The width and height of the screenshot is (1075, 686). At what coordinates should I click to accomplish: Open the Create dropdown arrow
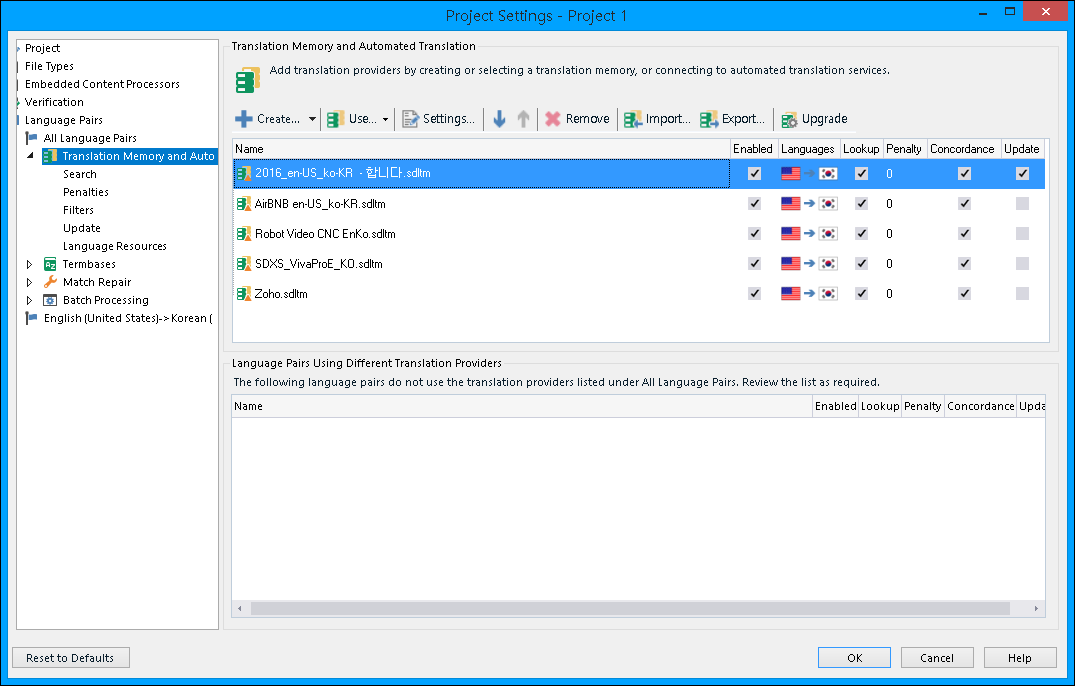pyautogui.click(x=312, y=119)
